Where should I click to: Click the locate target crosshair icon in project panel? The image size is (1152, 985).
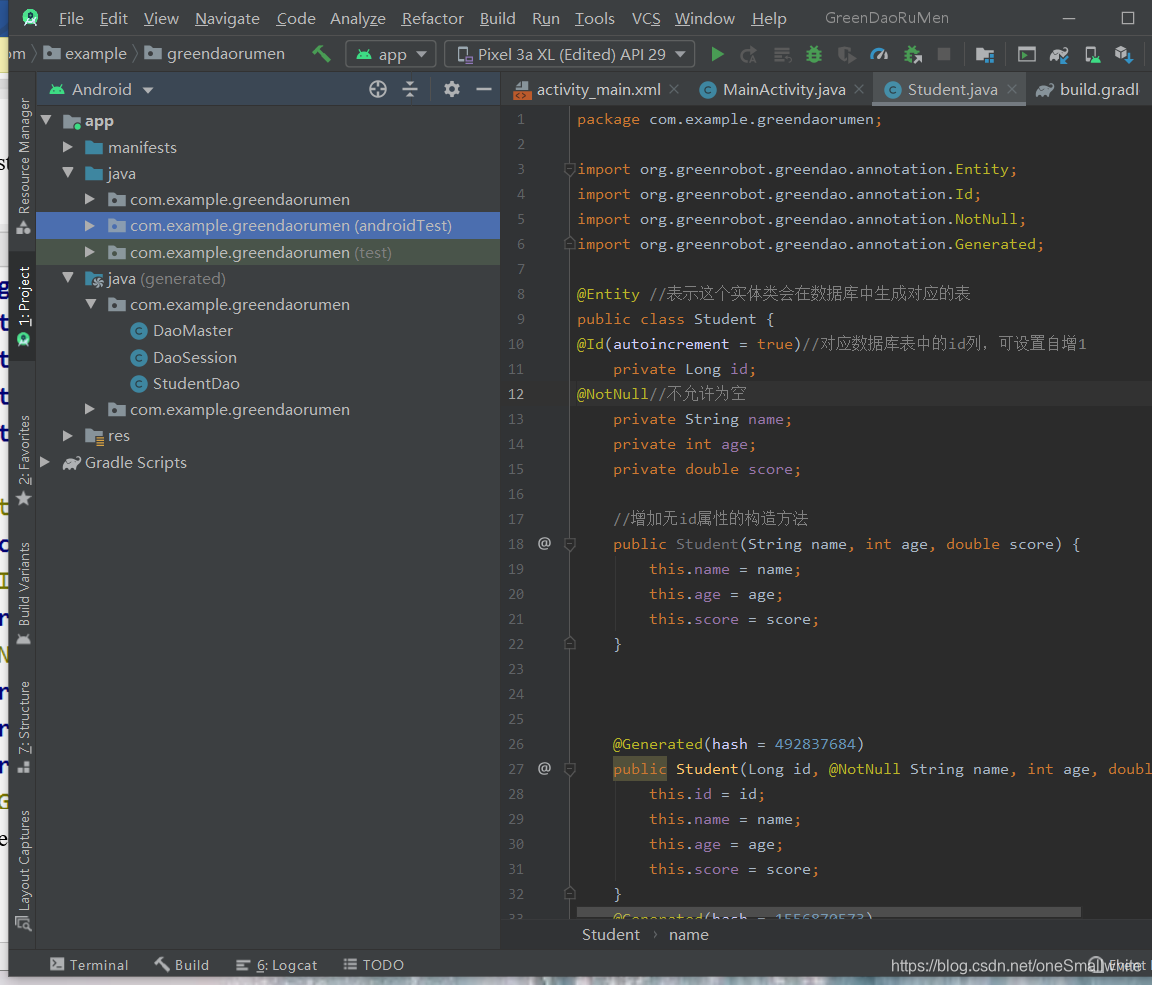[x=378, y=90]
